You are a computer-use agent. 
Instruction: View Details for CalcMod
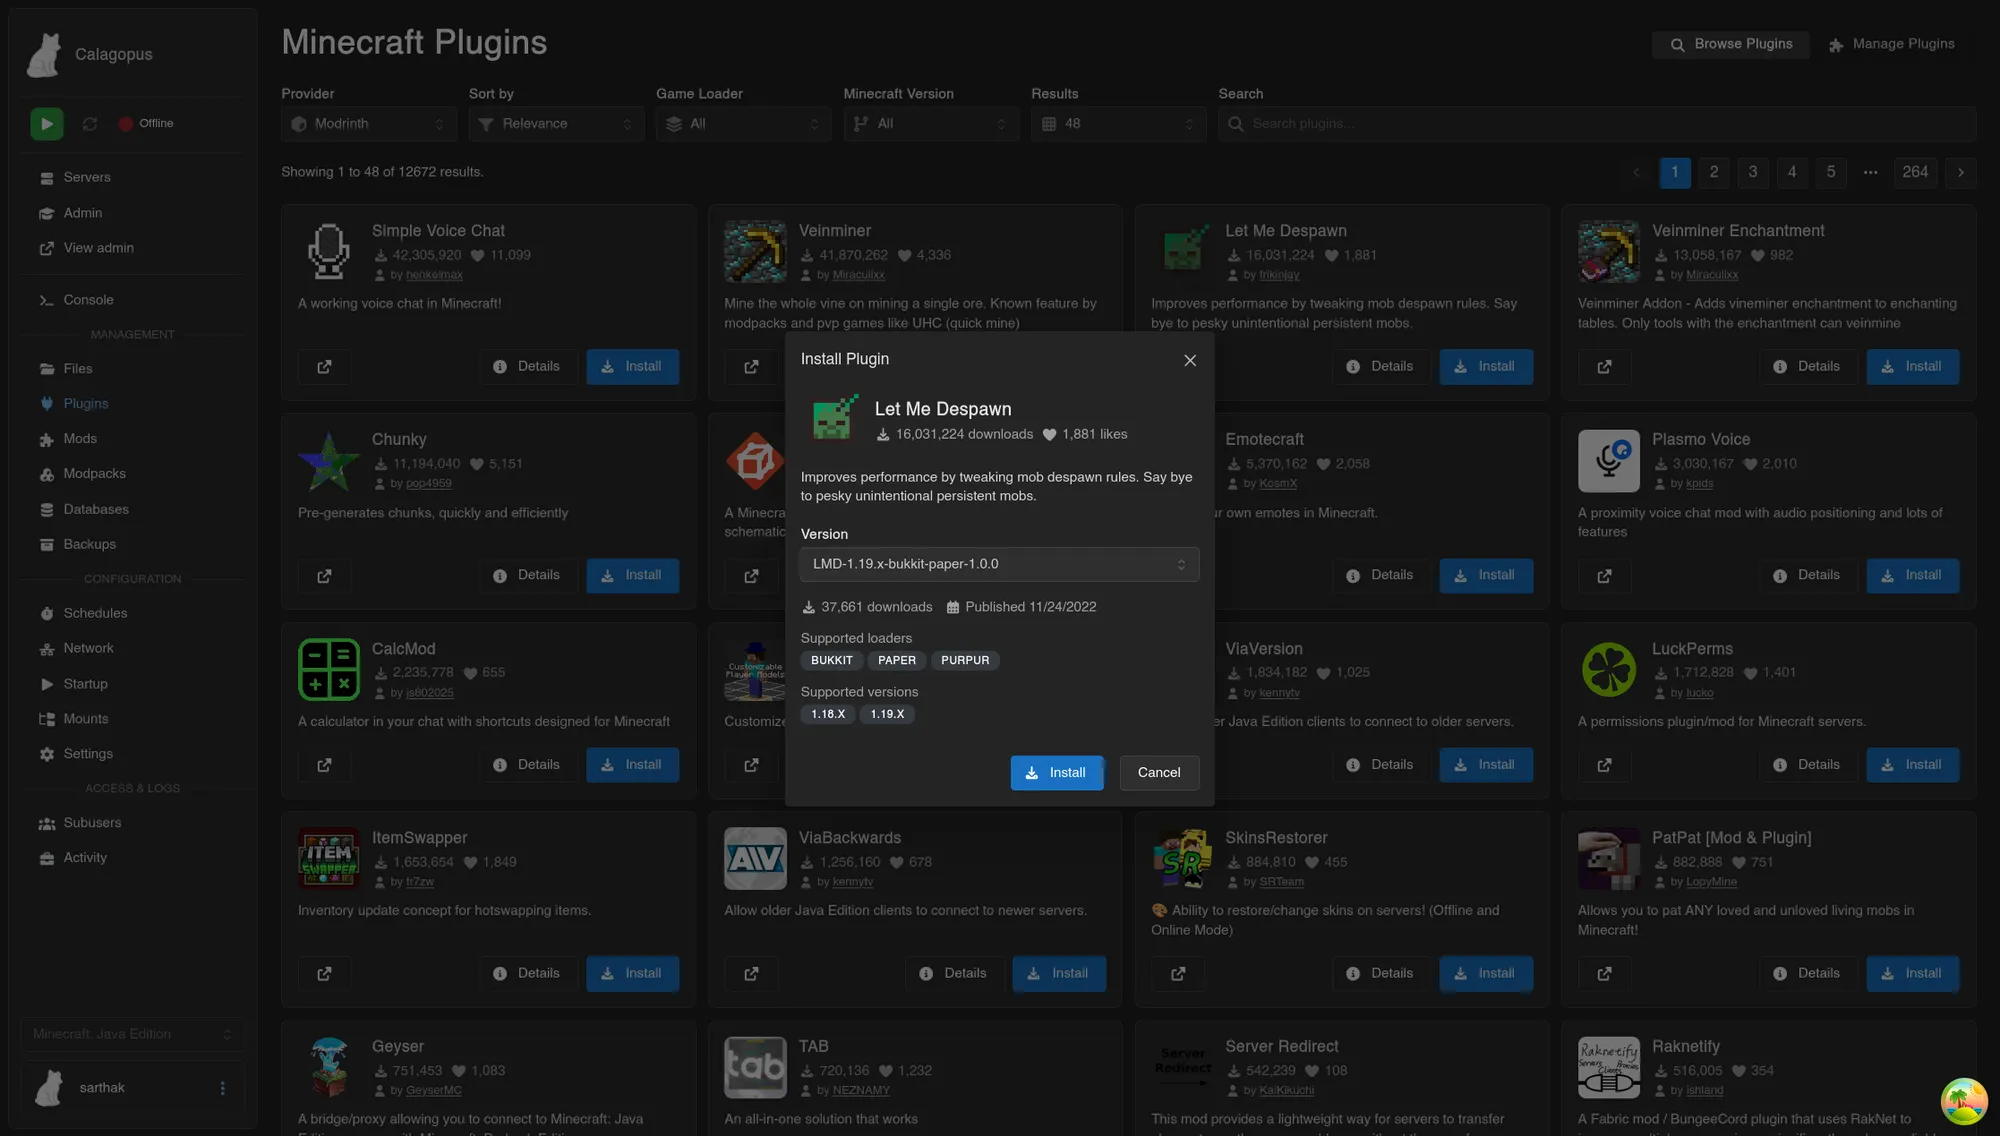(x=527, y=765)
